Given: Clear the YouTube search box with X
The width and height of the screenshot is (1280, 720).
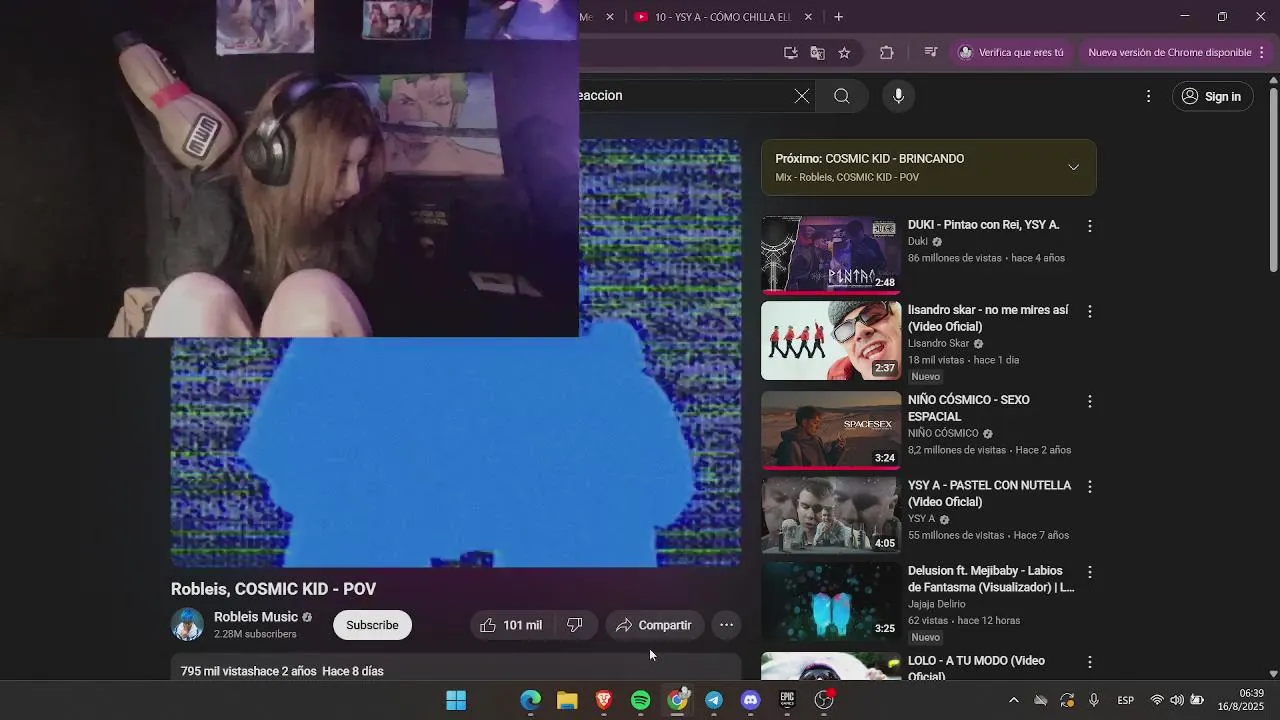Looking at the screenshot, I should [x=802, y=96].
